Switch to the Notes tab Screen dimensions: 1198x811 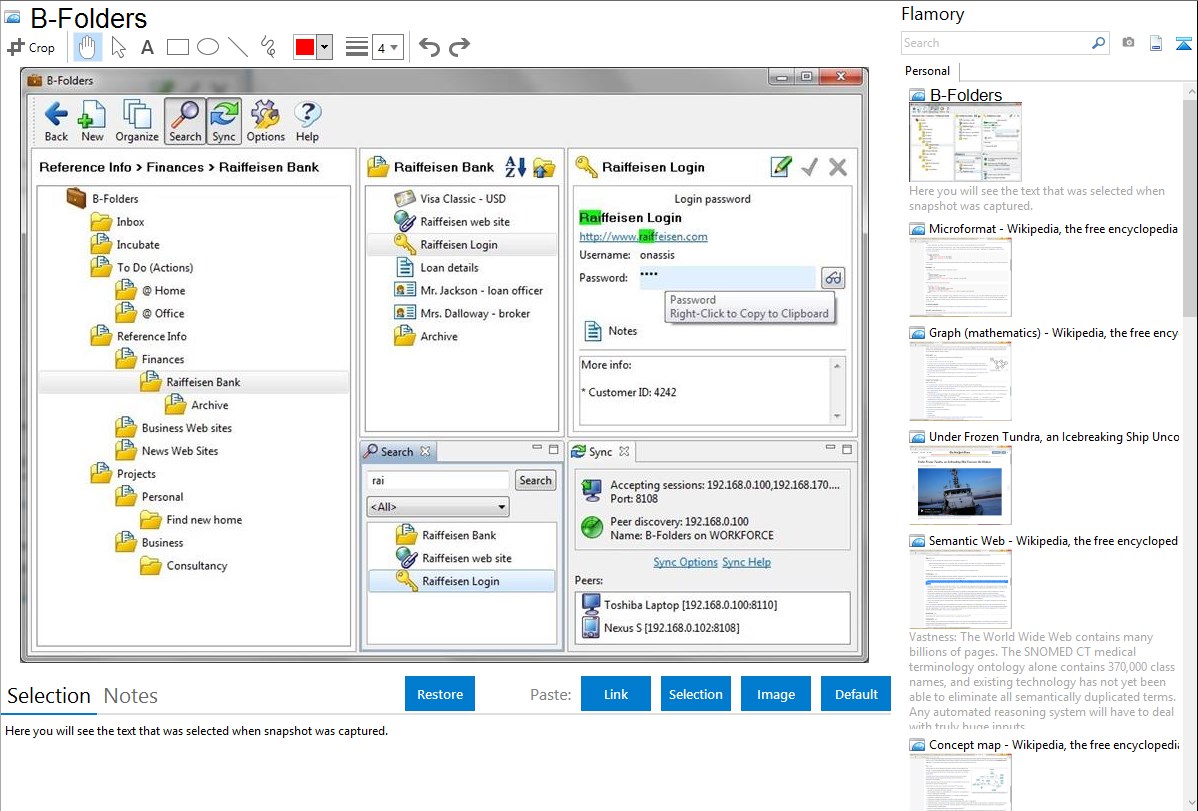pos(131,696)
